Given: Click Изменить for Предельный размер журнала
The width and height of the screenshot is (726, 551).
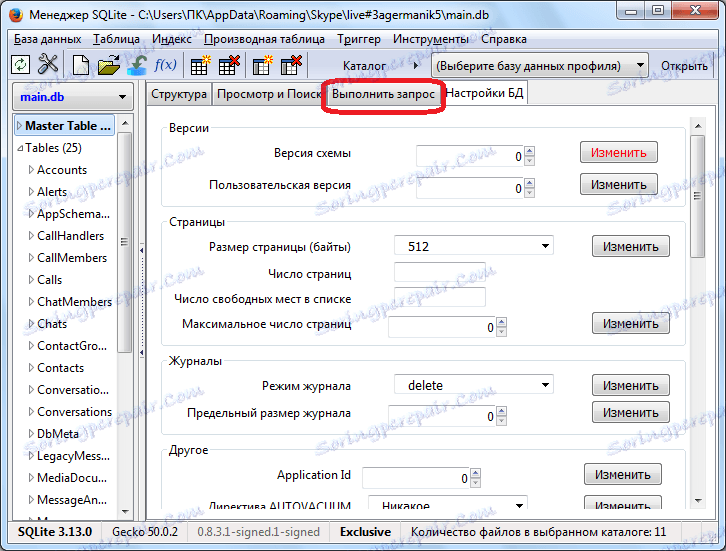Looking at the screenshot, I should [x=631, y=412].
